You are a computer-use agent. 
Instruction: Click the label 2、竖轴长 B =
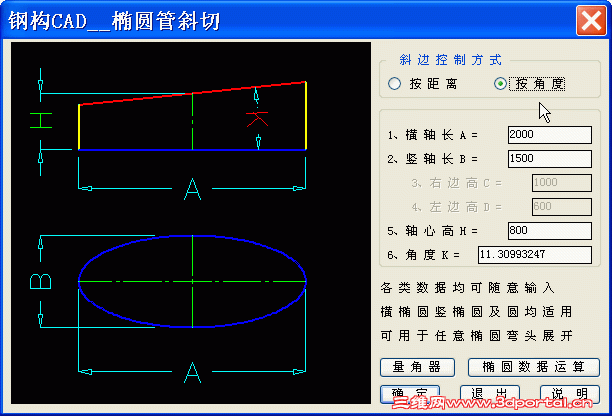432,159
